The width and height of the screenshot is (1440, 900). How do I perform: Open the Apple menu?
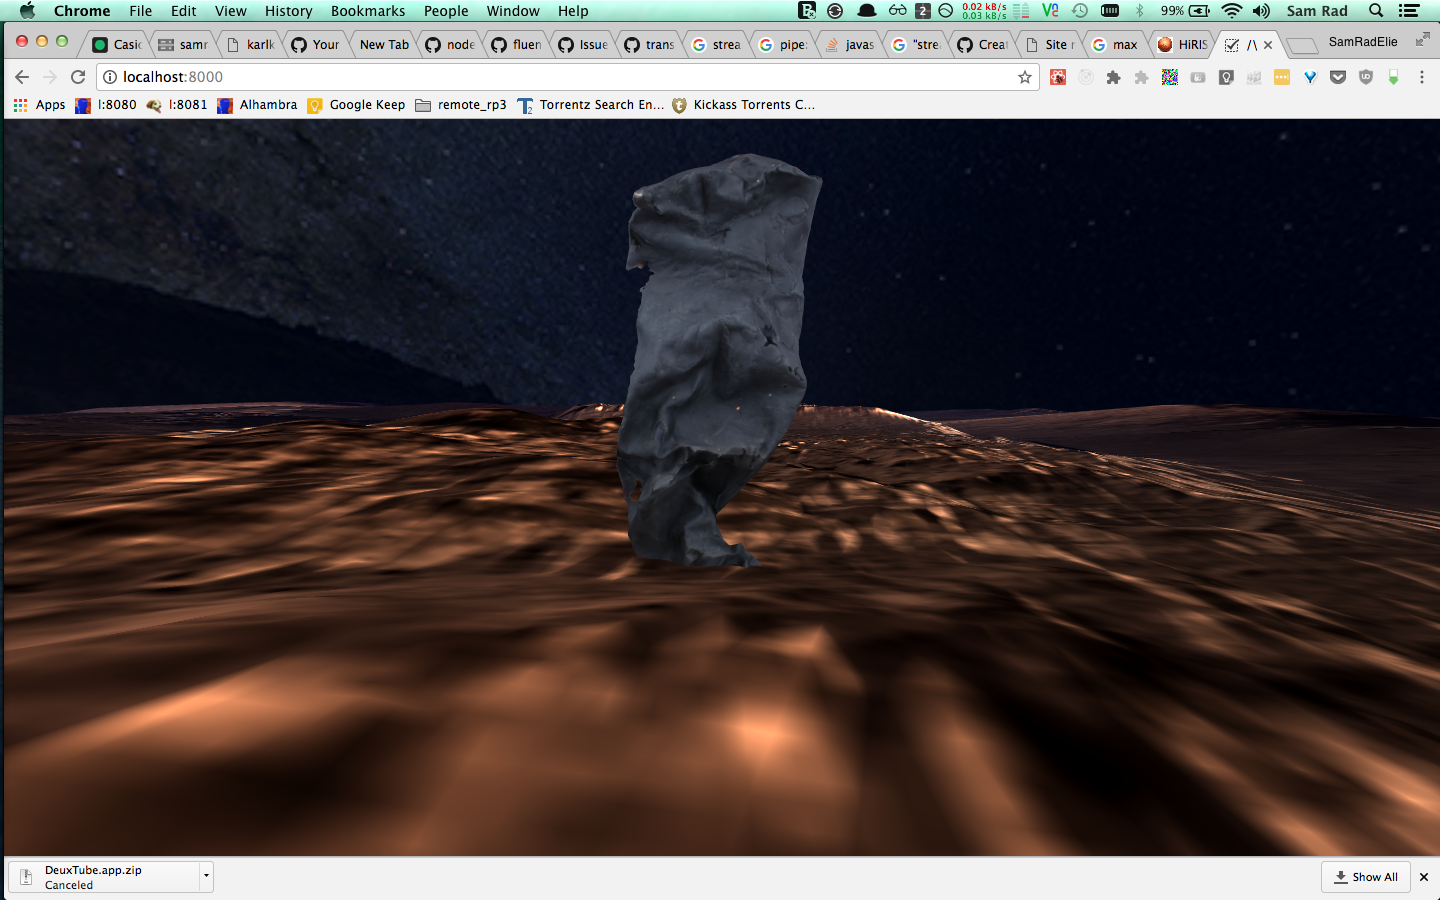coord(27,11)
